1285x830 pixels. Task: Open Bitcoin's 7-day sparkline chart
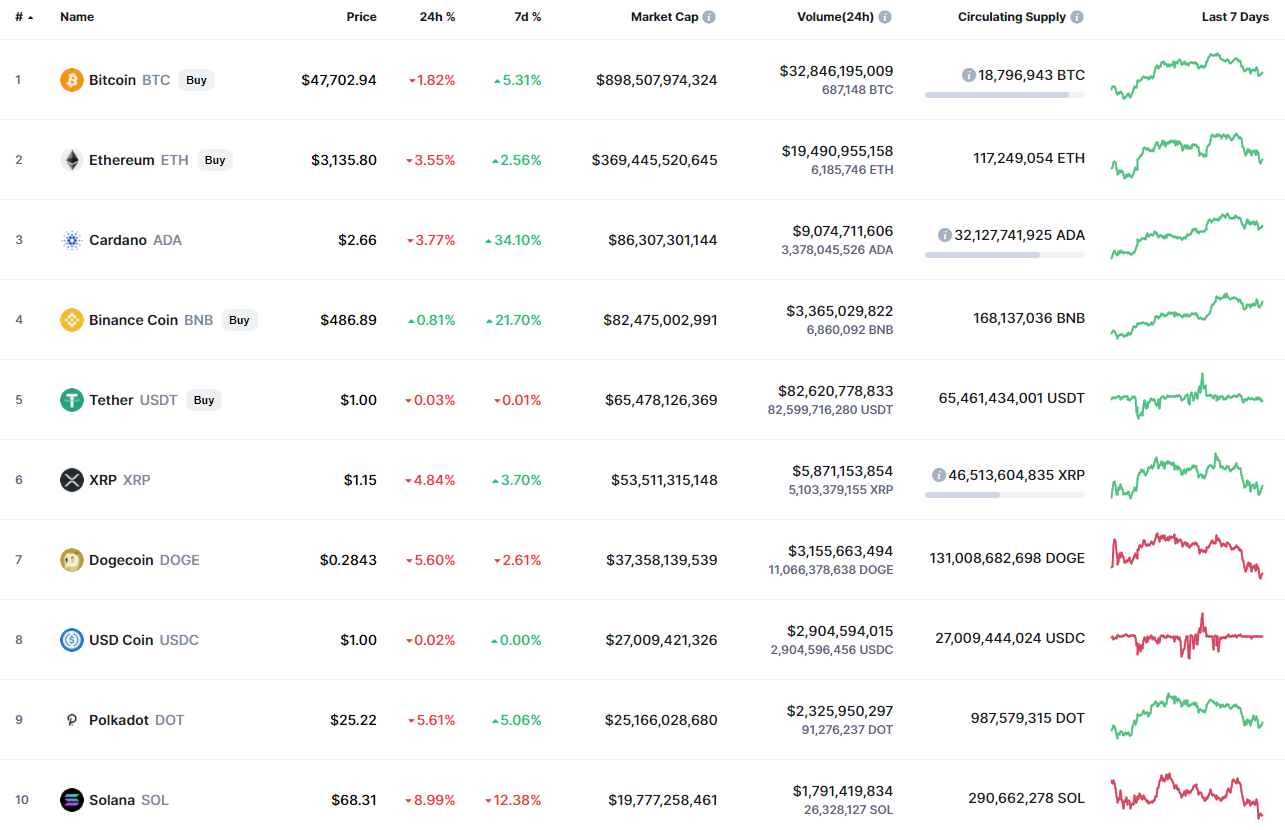(1187, 75)
